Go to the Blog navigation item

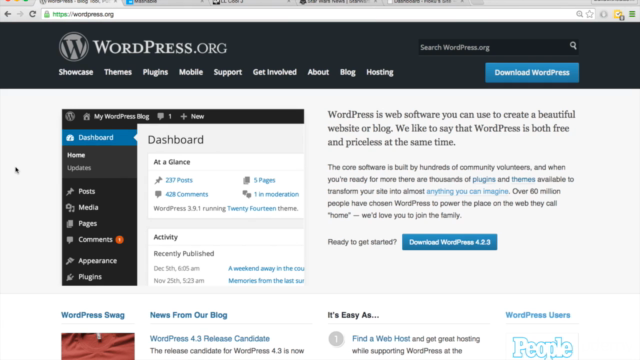click(348, 72)
